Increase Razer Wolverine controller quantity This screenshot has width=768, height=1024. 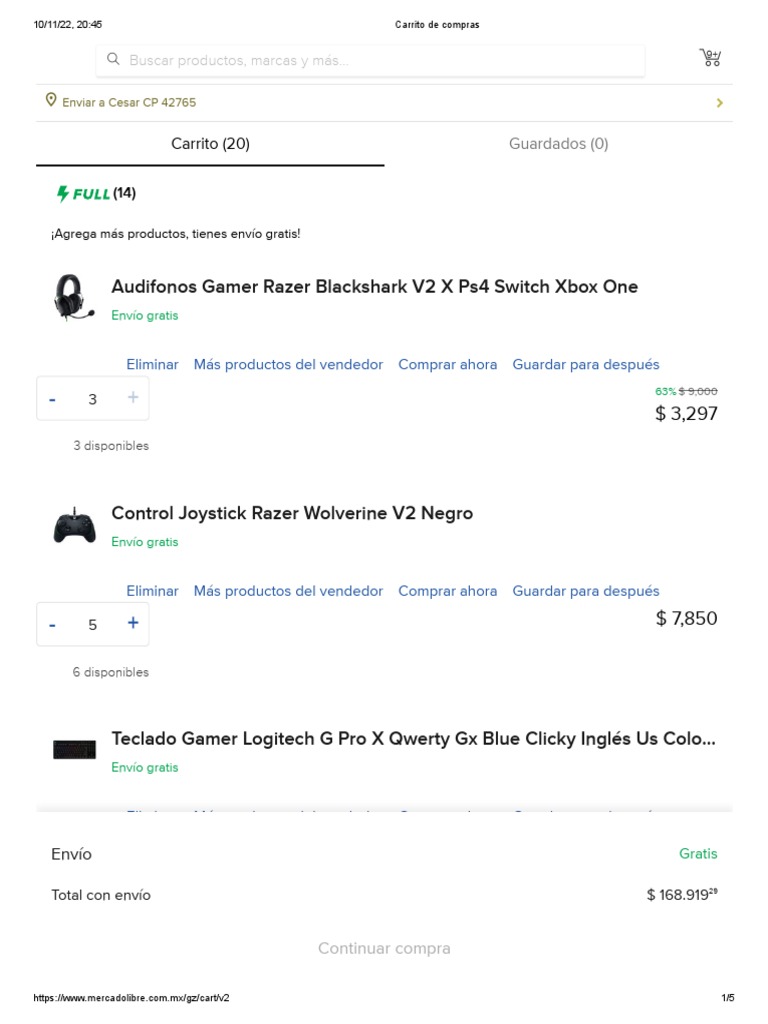pos(133,623)
